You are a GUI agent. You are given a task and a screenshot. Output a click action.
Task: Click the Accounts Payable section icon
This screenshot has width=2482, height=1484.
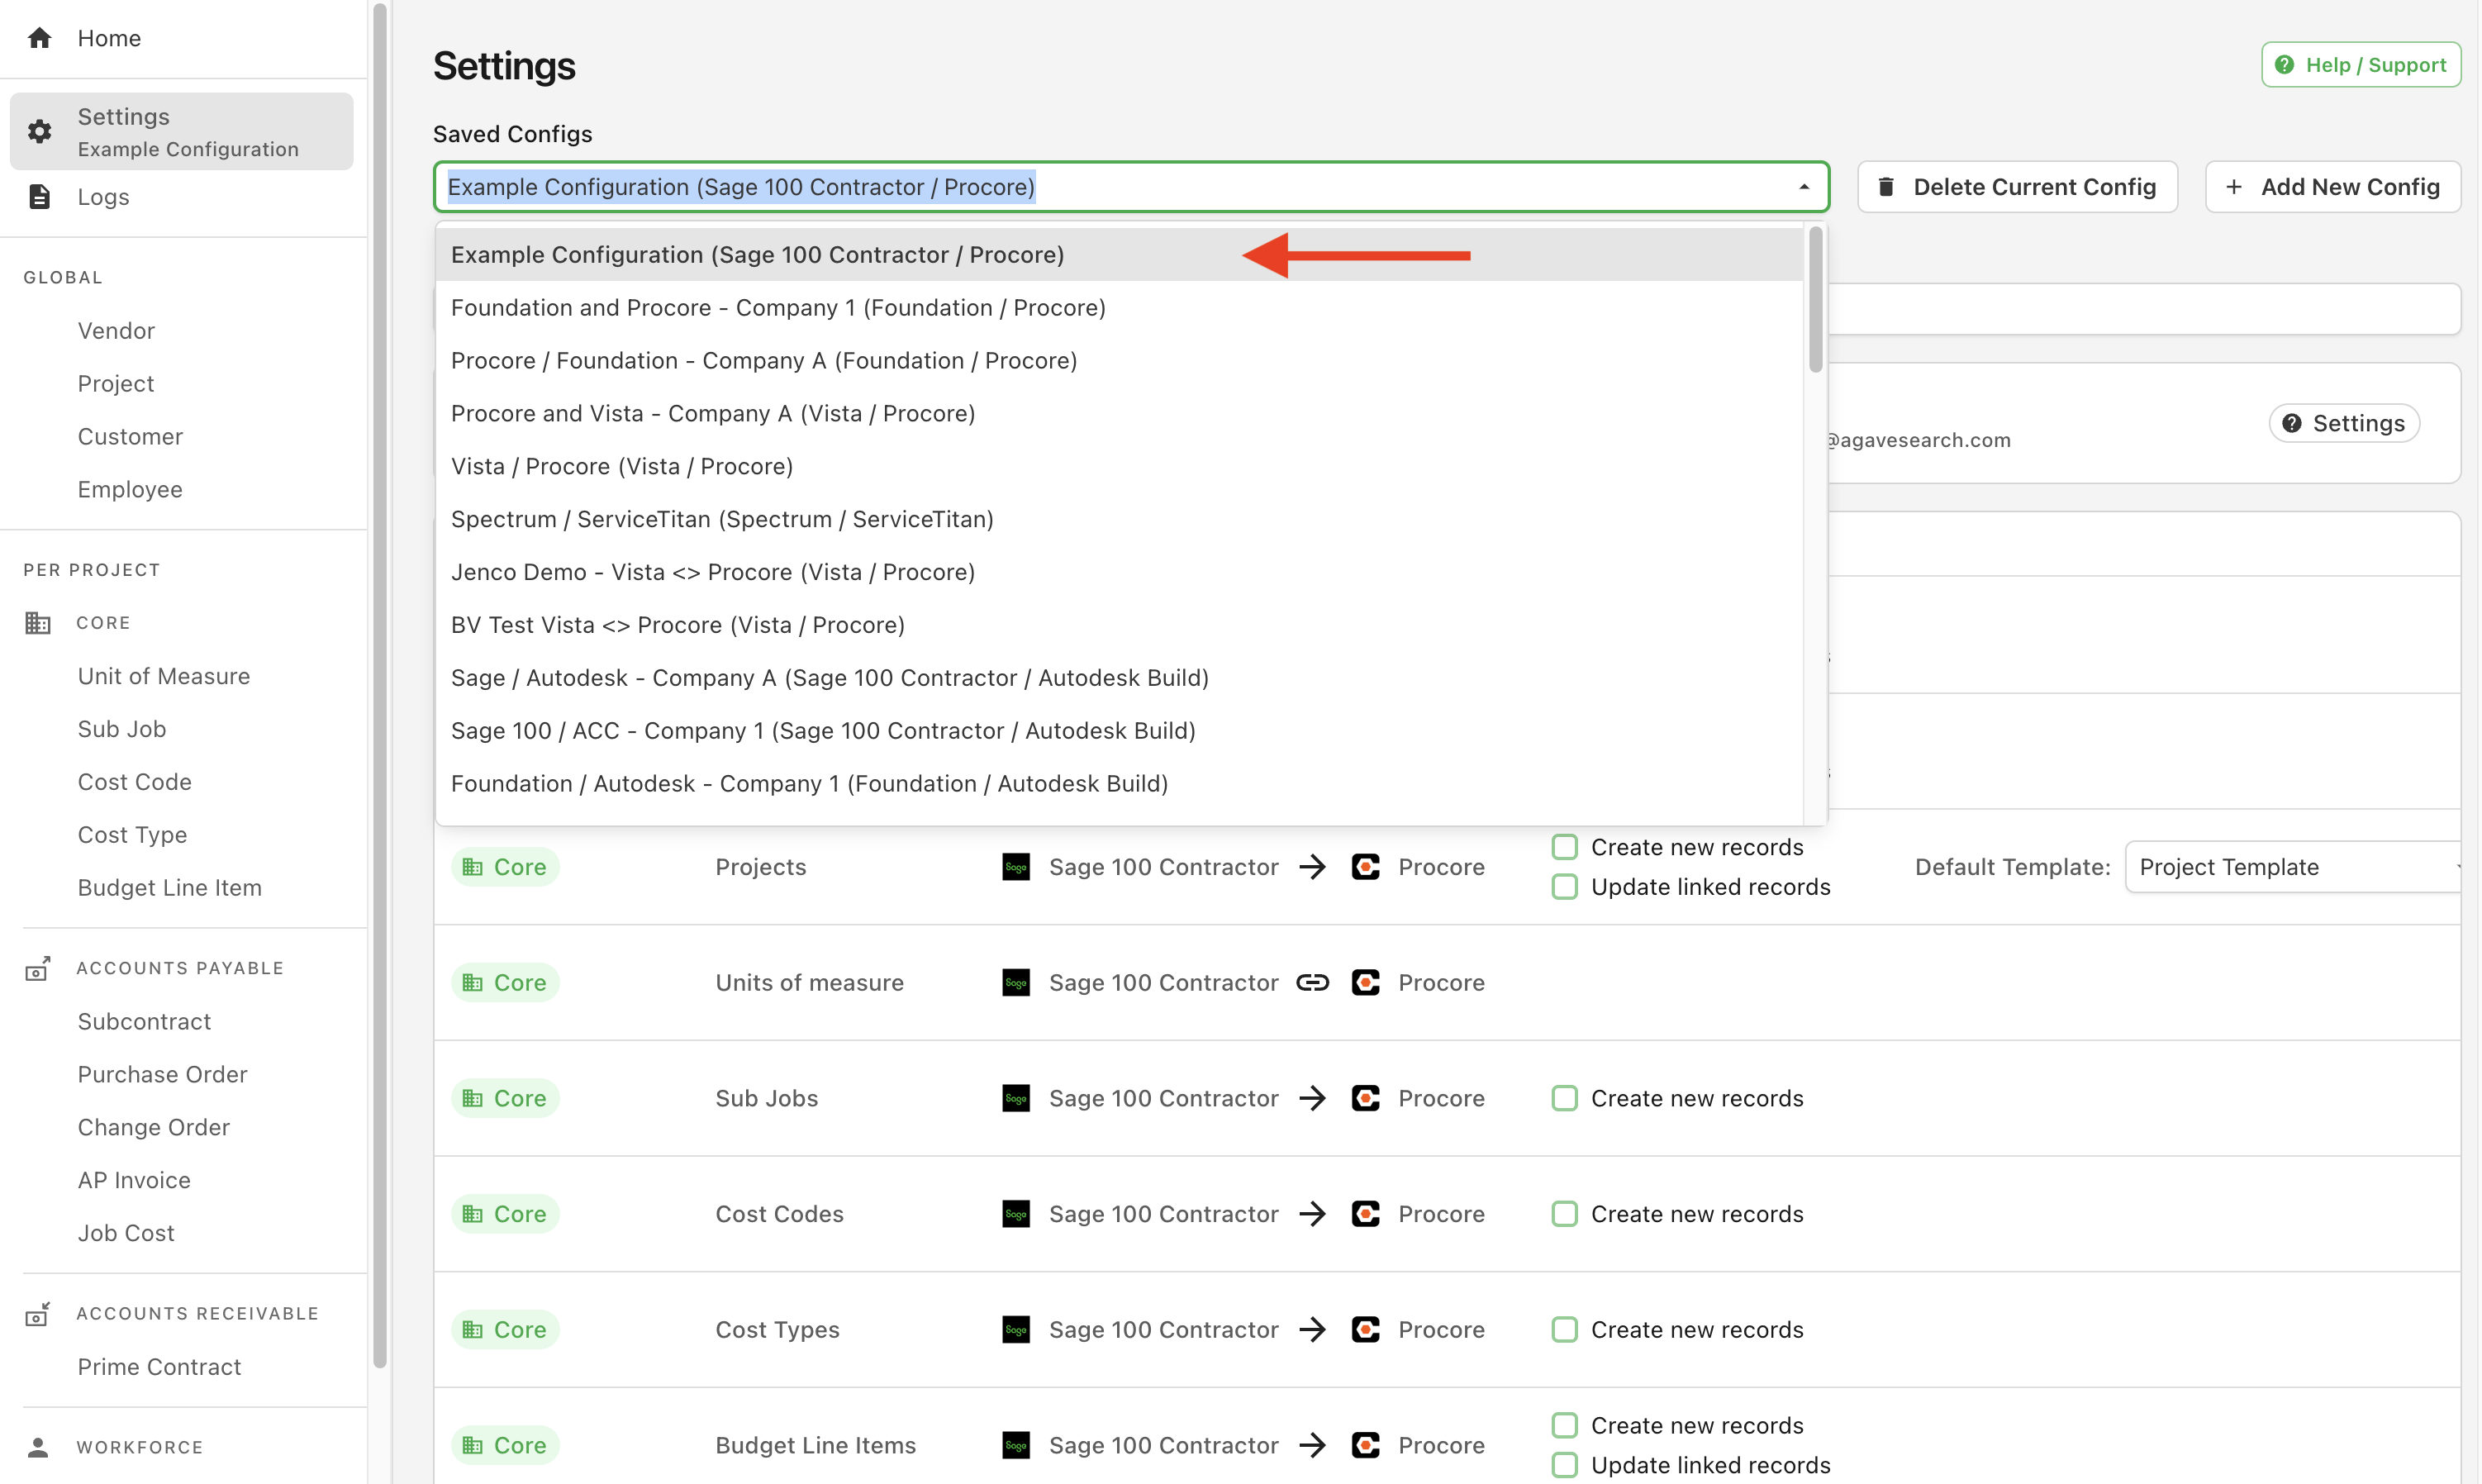38,968
